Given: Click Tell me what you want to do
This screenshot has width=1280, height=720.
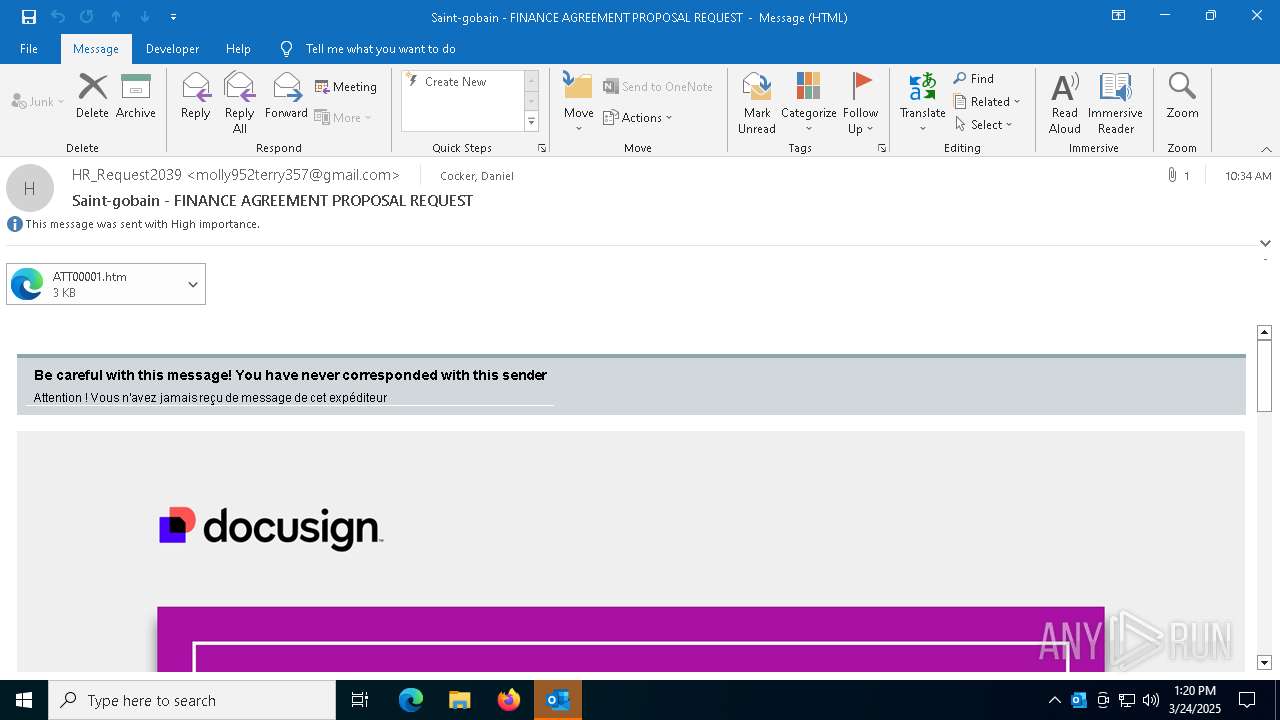Looking at the screenshot, I should coord(380,49).
